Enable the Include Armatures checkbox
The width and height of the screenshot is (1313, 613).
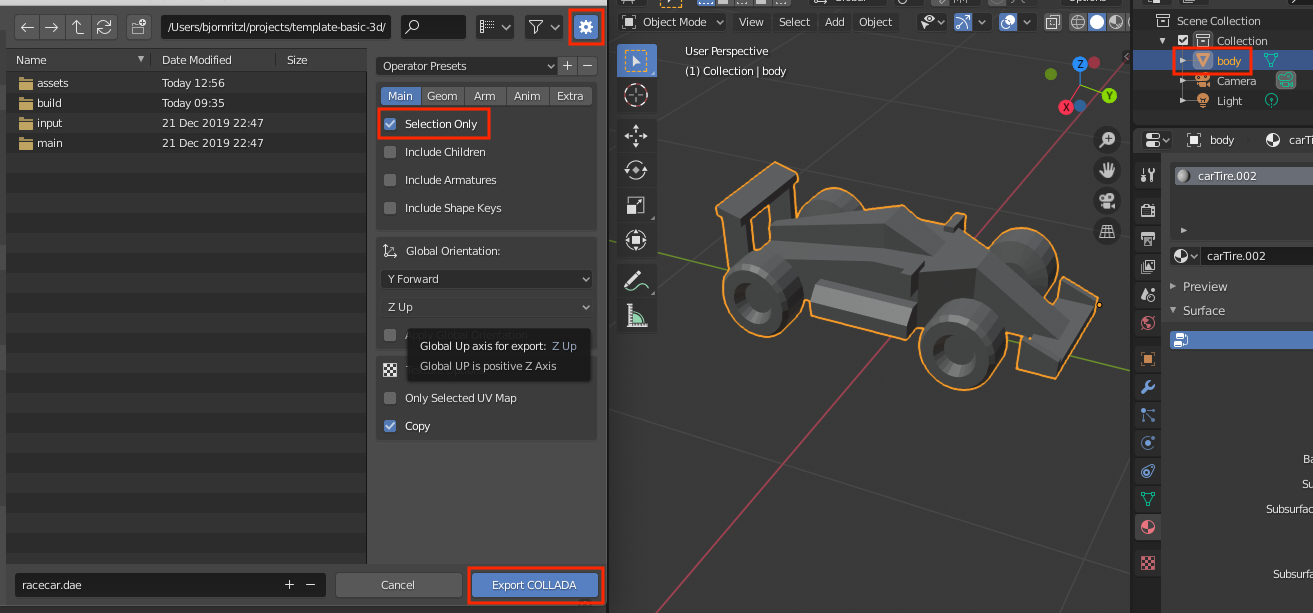(x=390, y=180)
